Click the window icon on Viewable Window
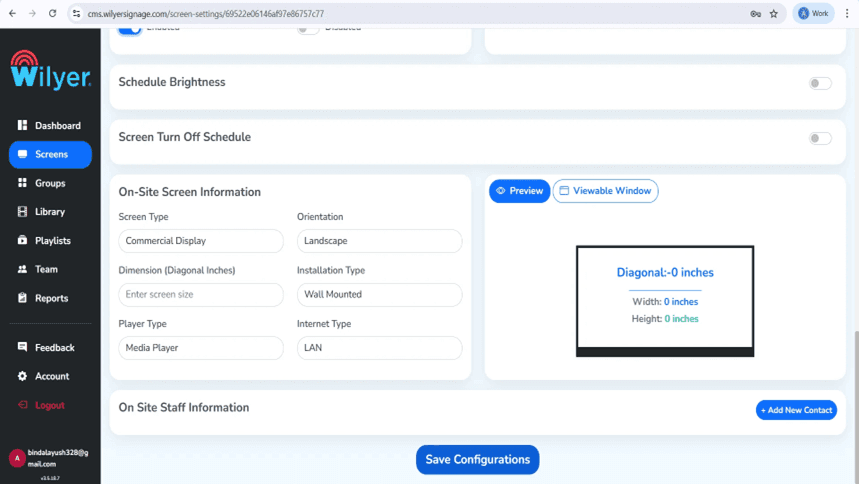 coord(564,191)
